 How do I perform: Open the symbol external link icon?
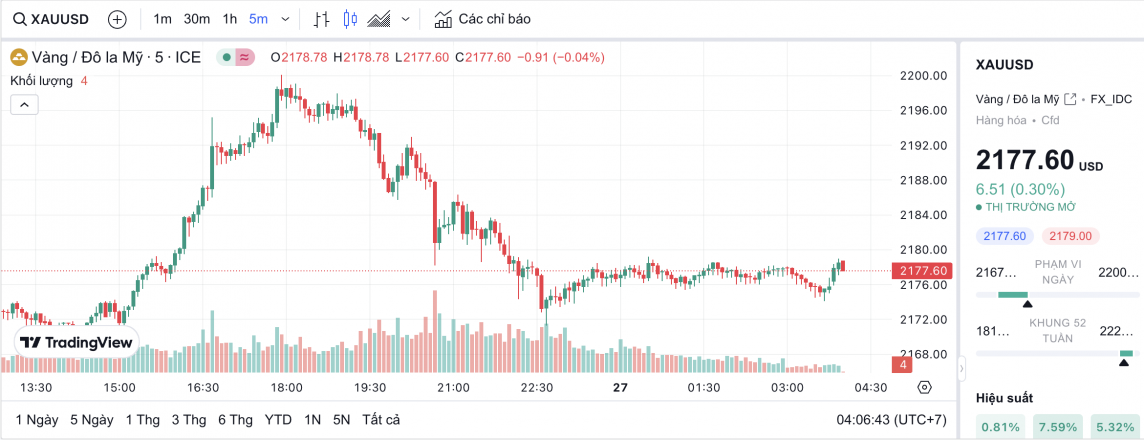pos(1070,98)
